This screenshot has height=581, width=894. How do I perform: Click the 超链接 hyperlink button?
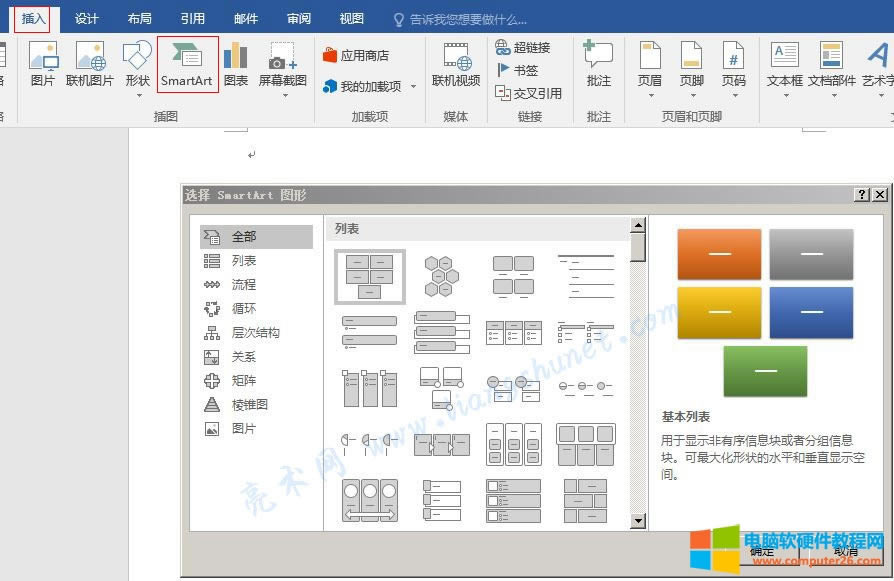tap(523, 47)
